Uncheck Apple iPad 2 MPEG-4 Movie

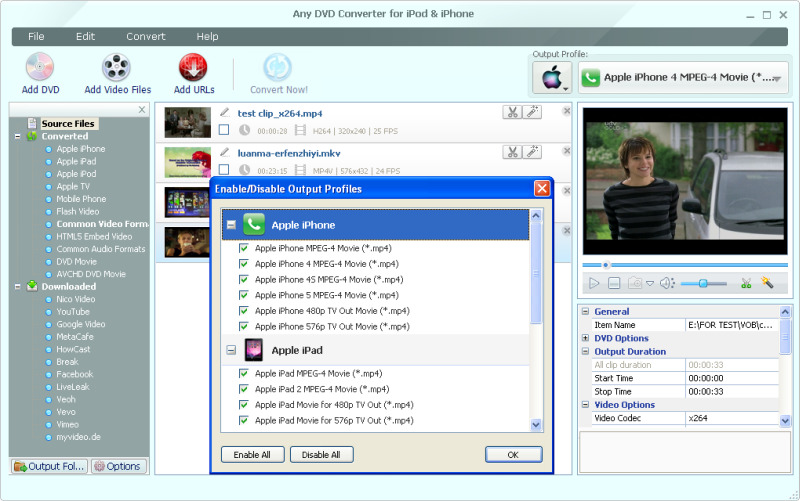[x=243, y=389]
